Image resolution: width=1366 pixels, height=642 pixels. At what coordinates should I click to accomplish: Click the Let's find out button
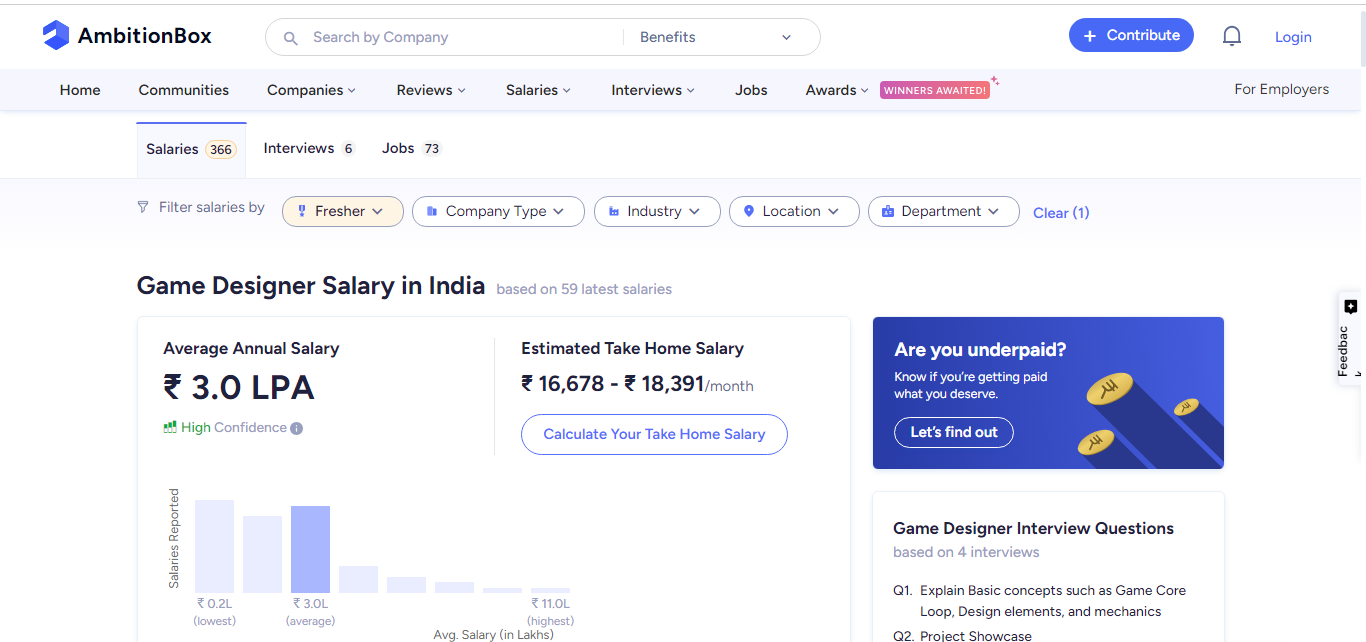953,432
